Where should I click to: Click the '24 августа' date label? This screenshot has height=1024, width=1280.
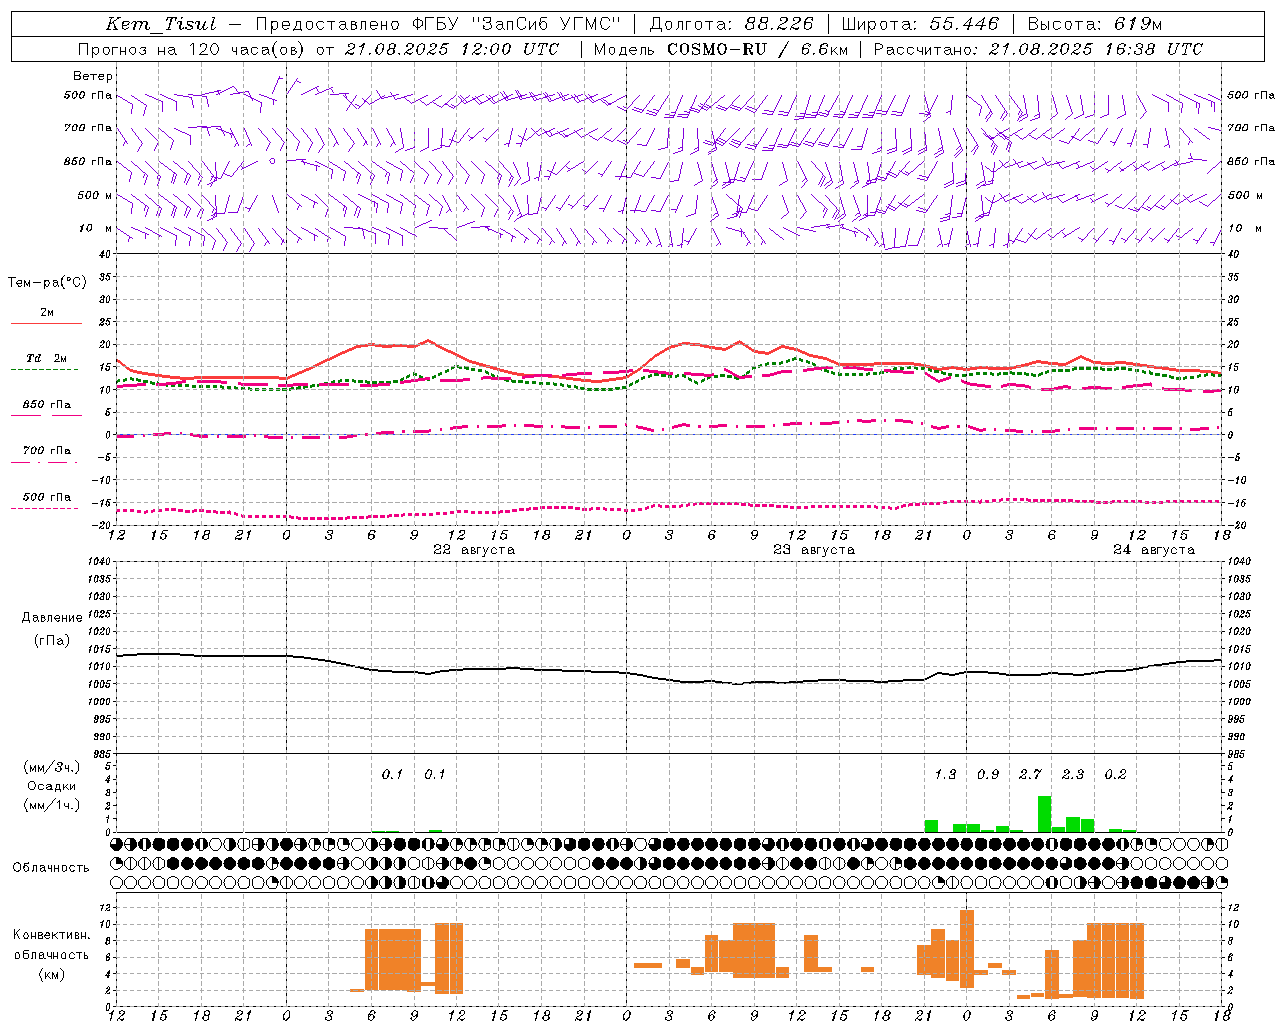[x=1154, y=549]
